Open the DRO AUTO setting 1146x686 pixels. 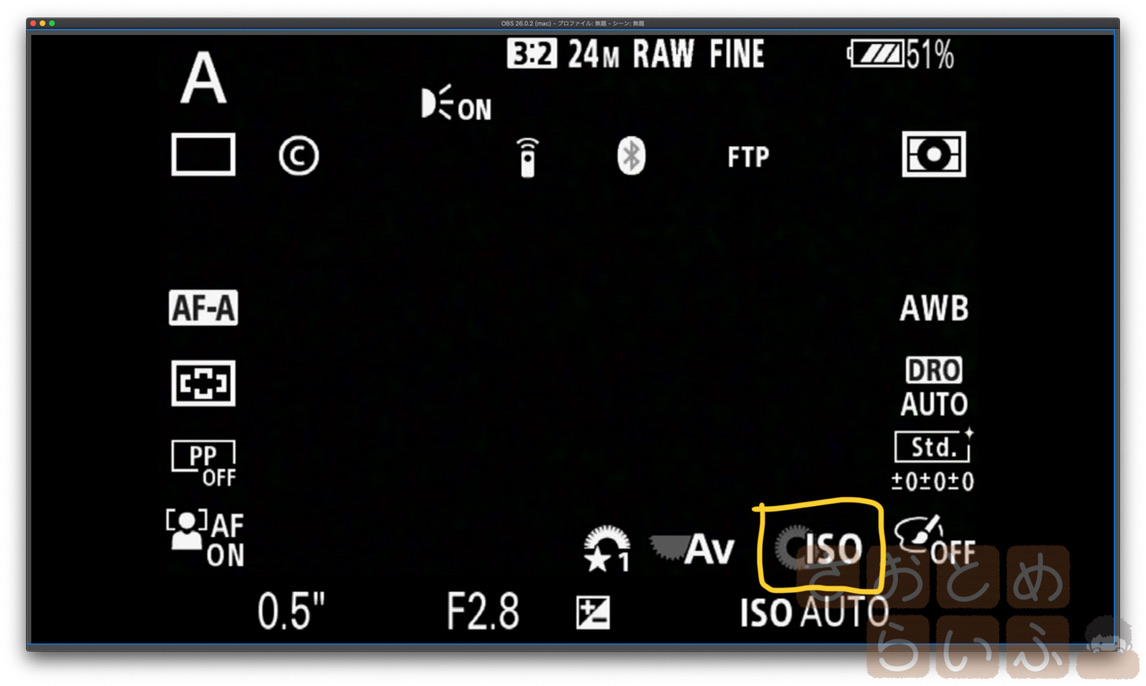(934, 387)
